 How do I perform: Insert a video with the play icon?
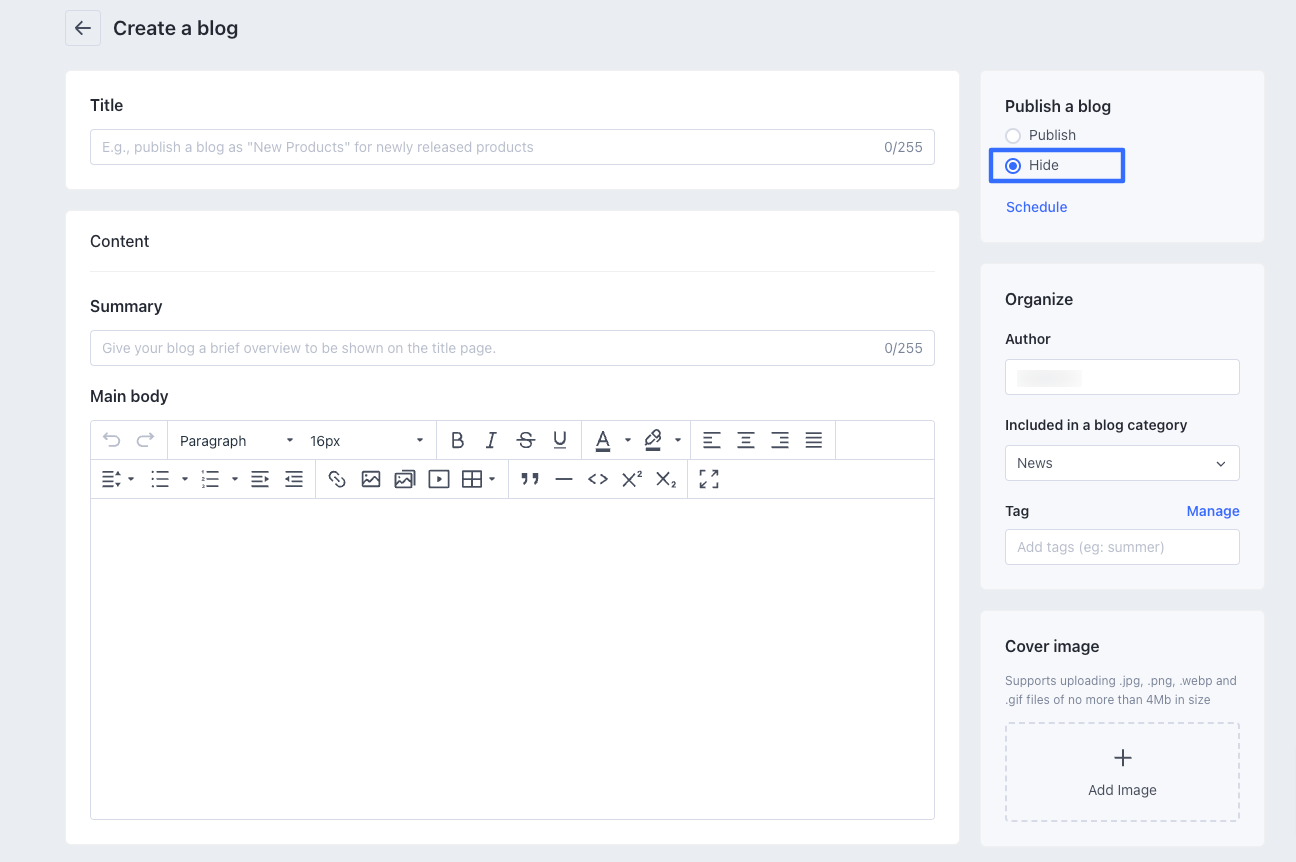click(x=438, y=479)
